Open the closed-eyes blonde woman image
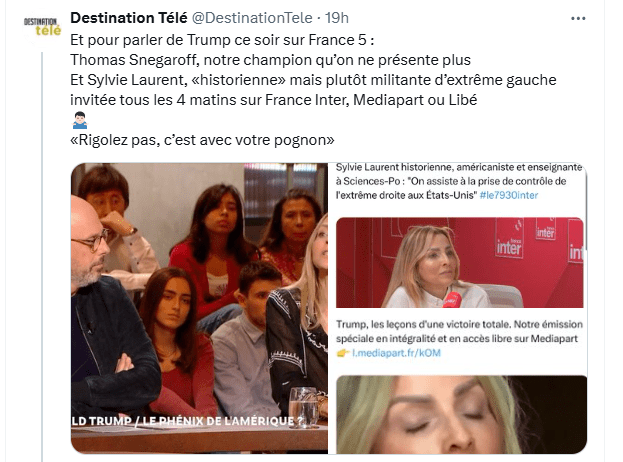 coord(461,414)
